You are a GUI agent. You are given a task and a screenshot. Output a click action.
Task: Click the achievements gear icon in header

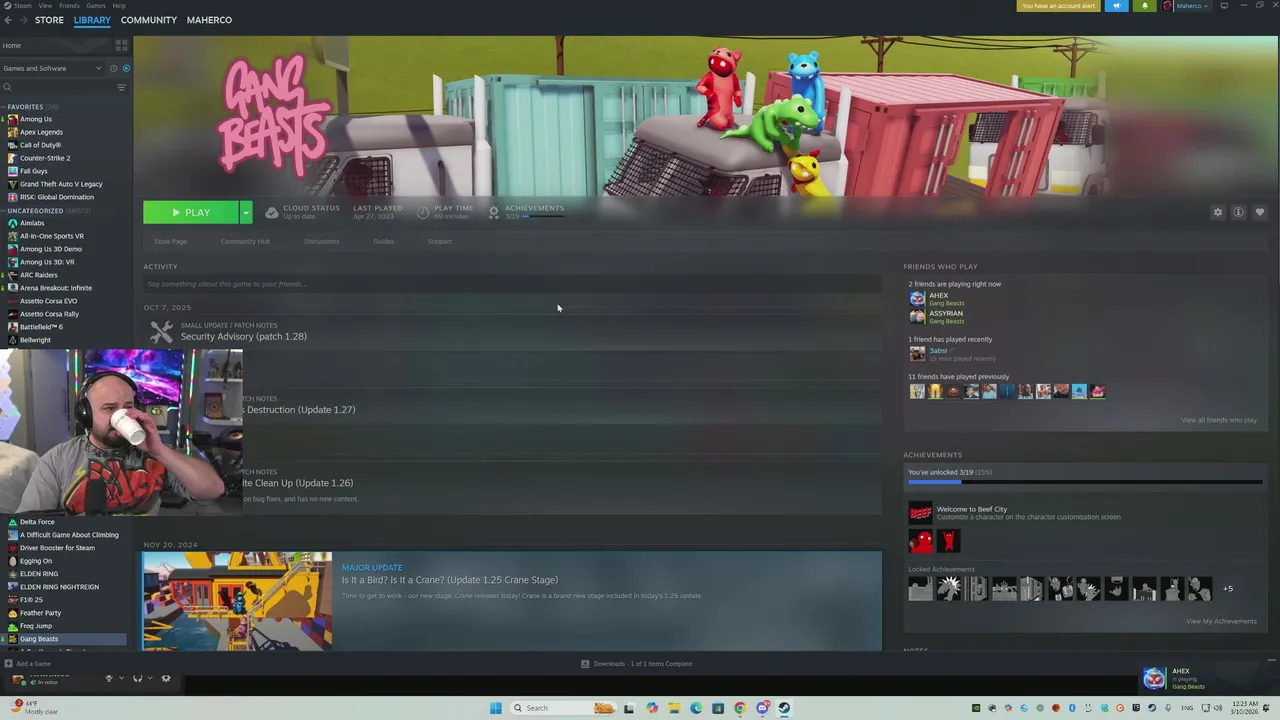[x=493, y=212]
